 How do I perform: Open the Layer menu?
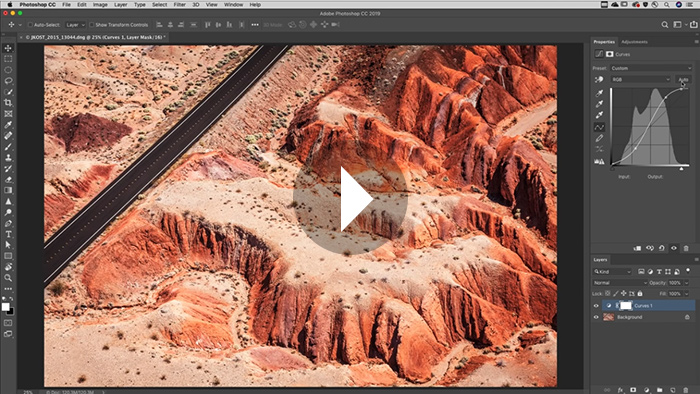click(120, 4)
